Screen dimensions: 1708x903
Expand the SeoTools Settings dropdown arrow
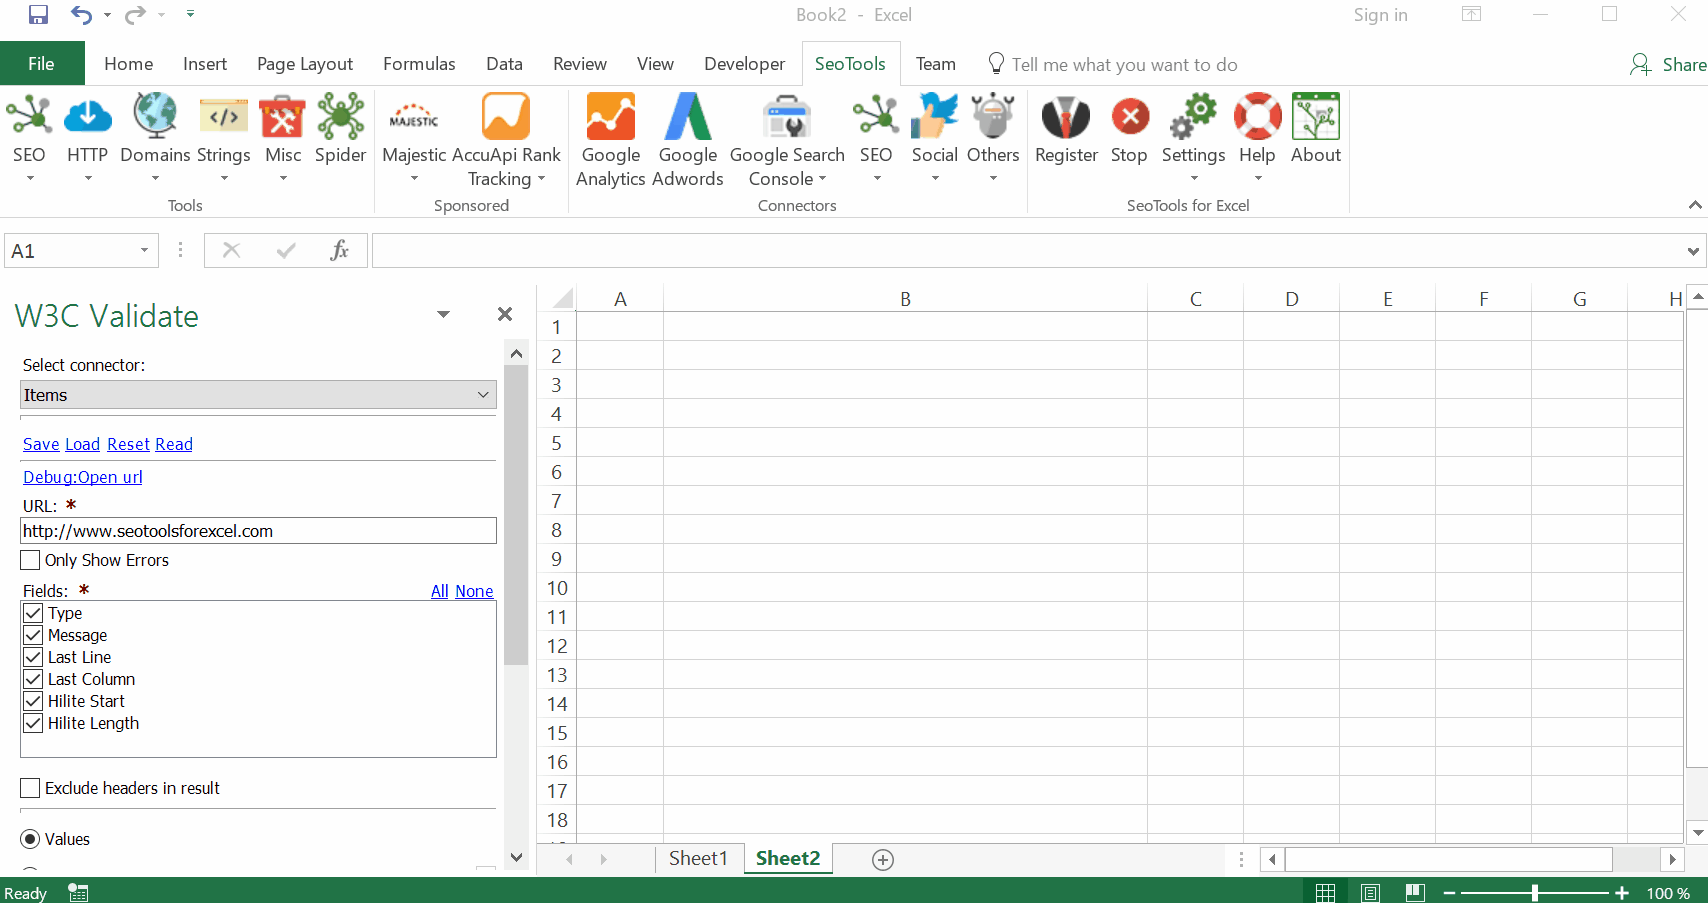[1194, 178]
